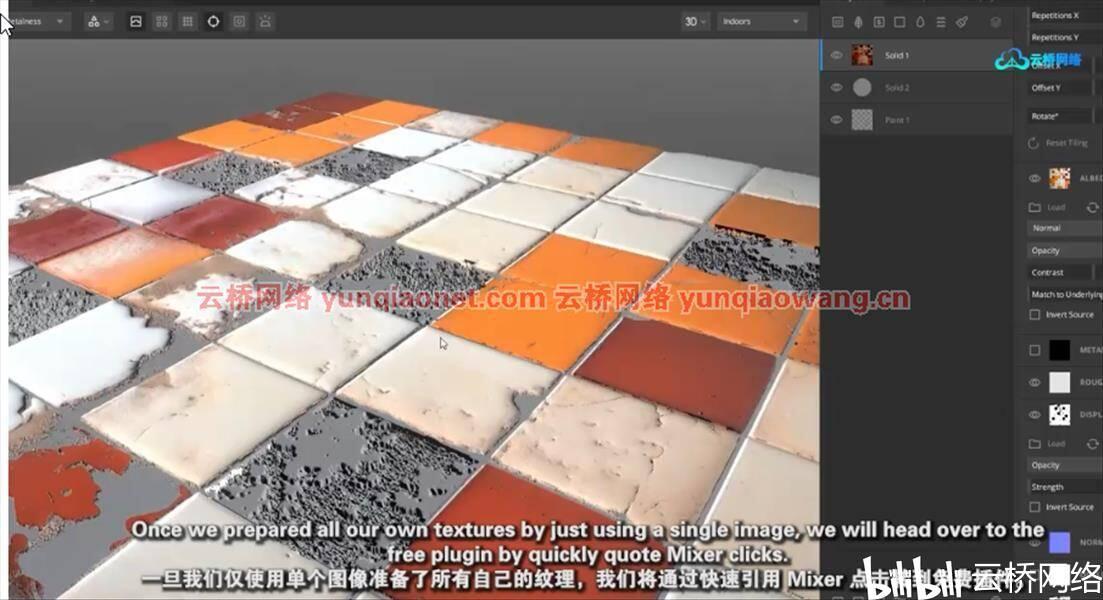Add a surface layer with the leaf icon
This screenshot has width=1103, height=600.
coord(858,23)
